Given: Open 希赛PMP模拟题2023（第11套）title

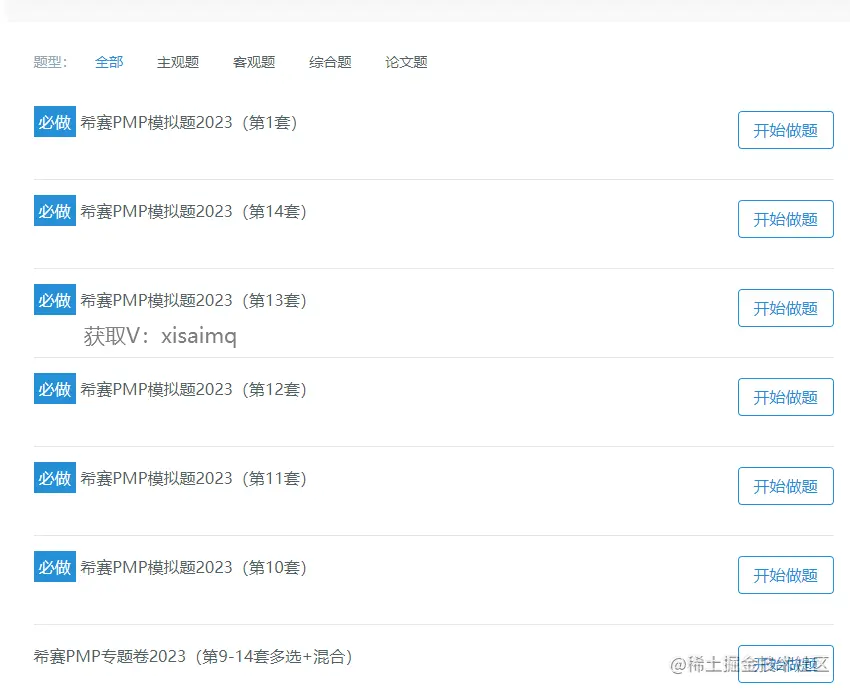Looking at the screenshot, I should 194,478.
